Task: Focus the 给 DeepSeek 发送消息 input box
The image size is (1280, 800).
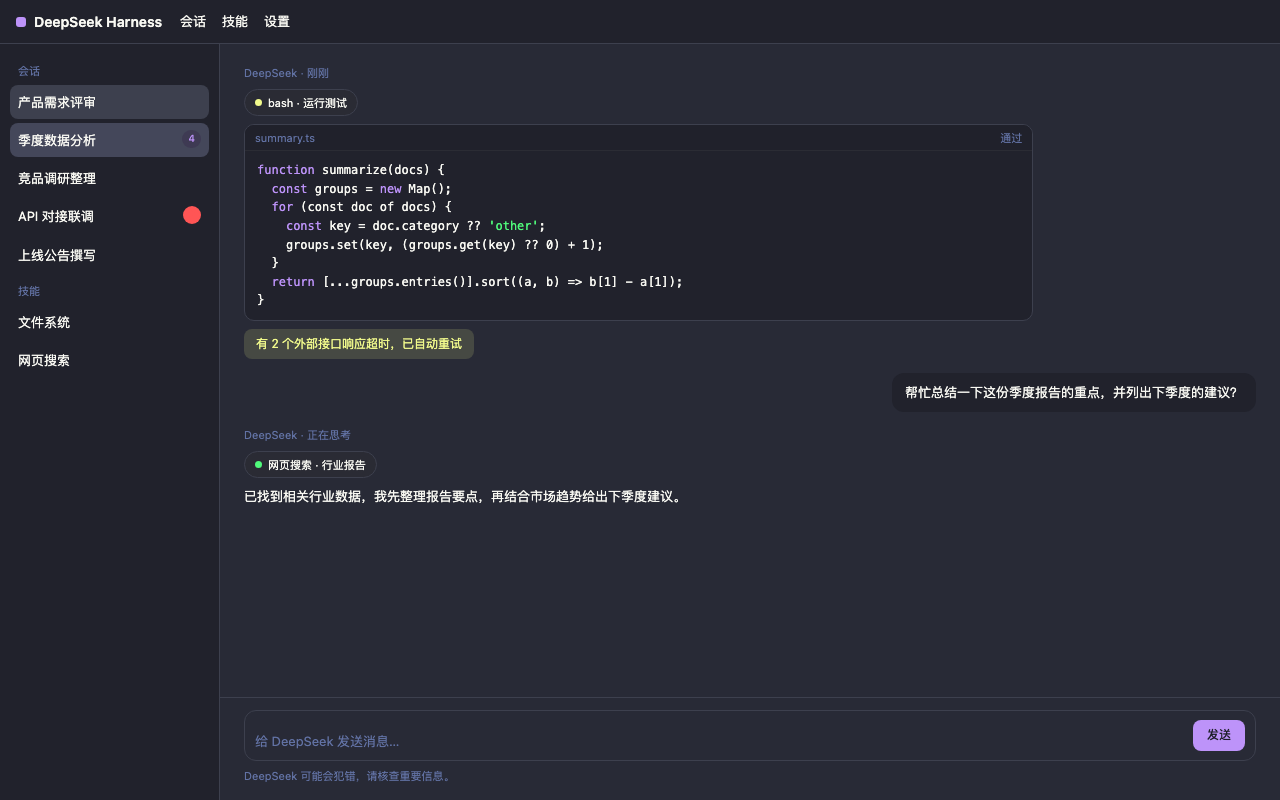Action: coord(718,741)
